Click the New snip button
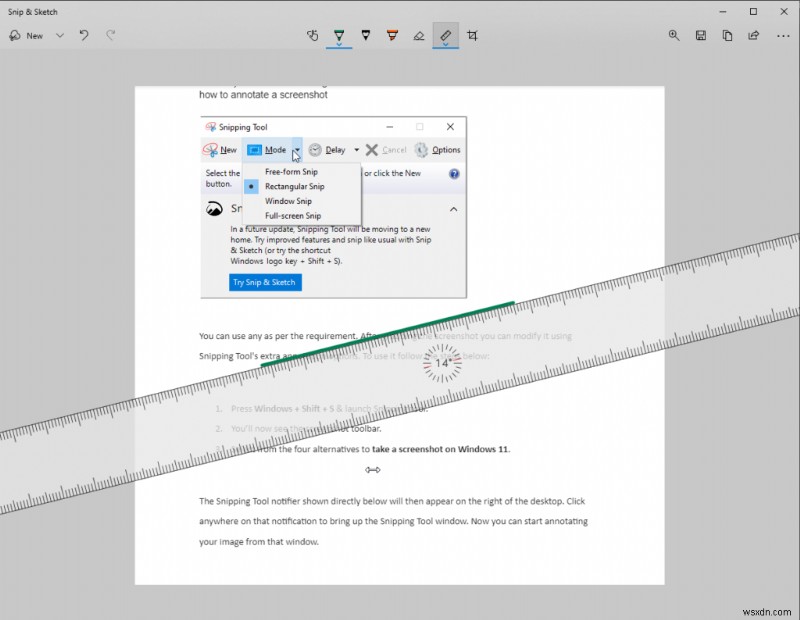Image resolution: width=800 pixels, height=620 pixels. [27, 36]
